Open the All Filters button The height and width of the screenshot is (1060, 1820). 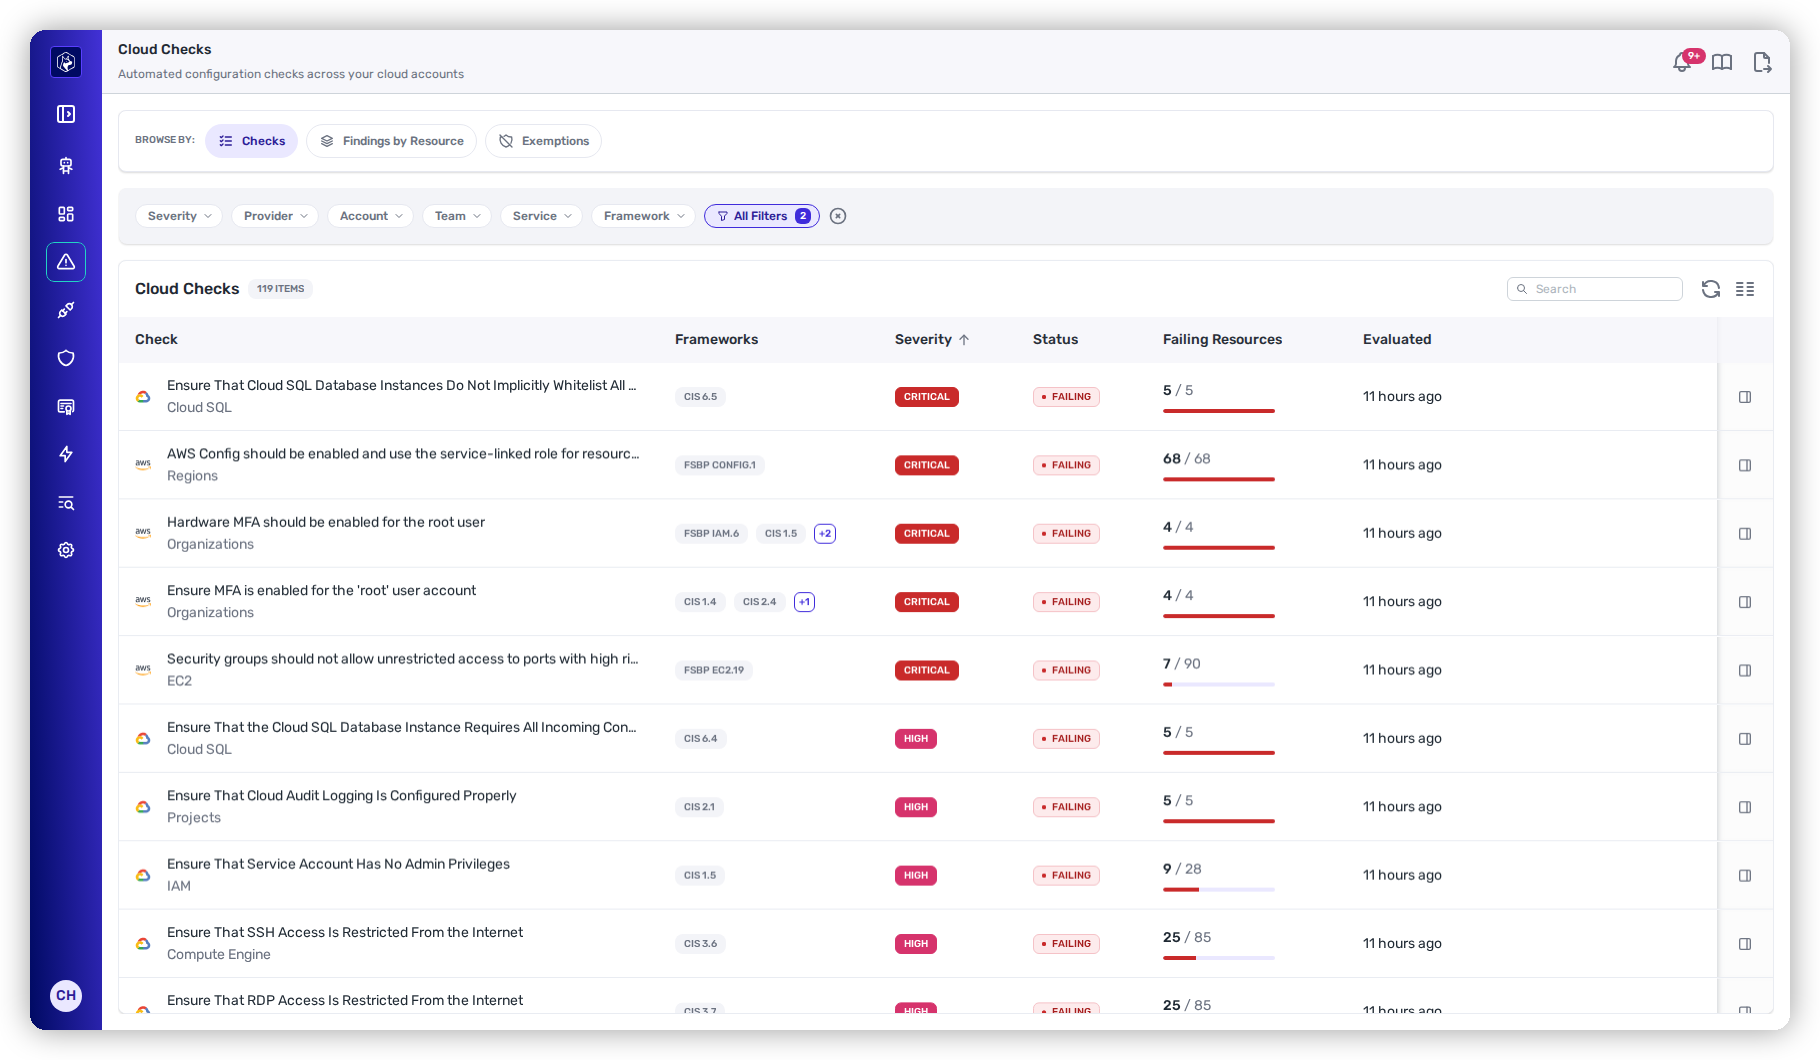click(x=762, y=216)
